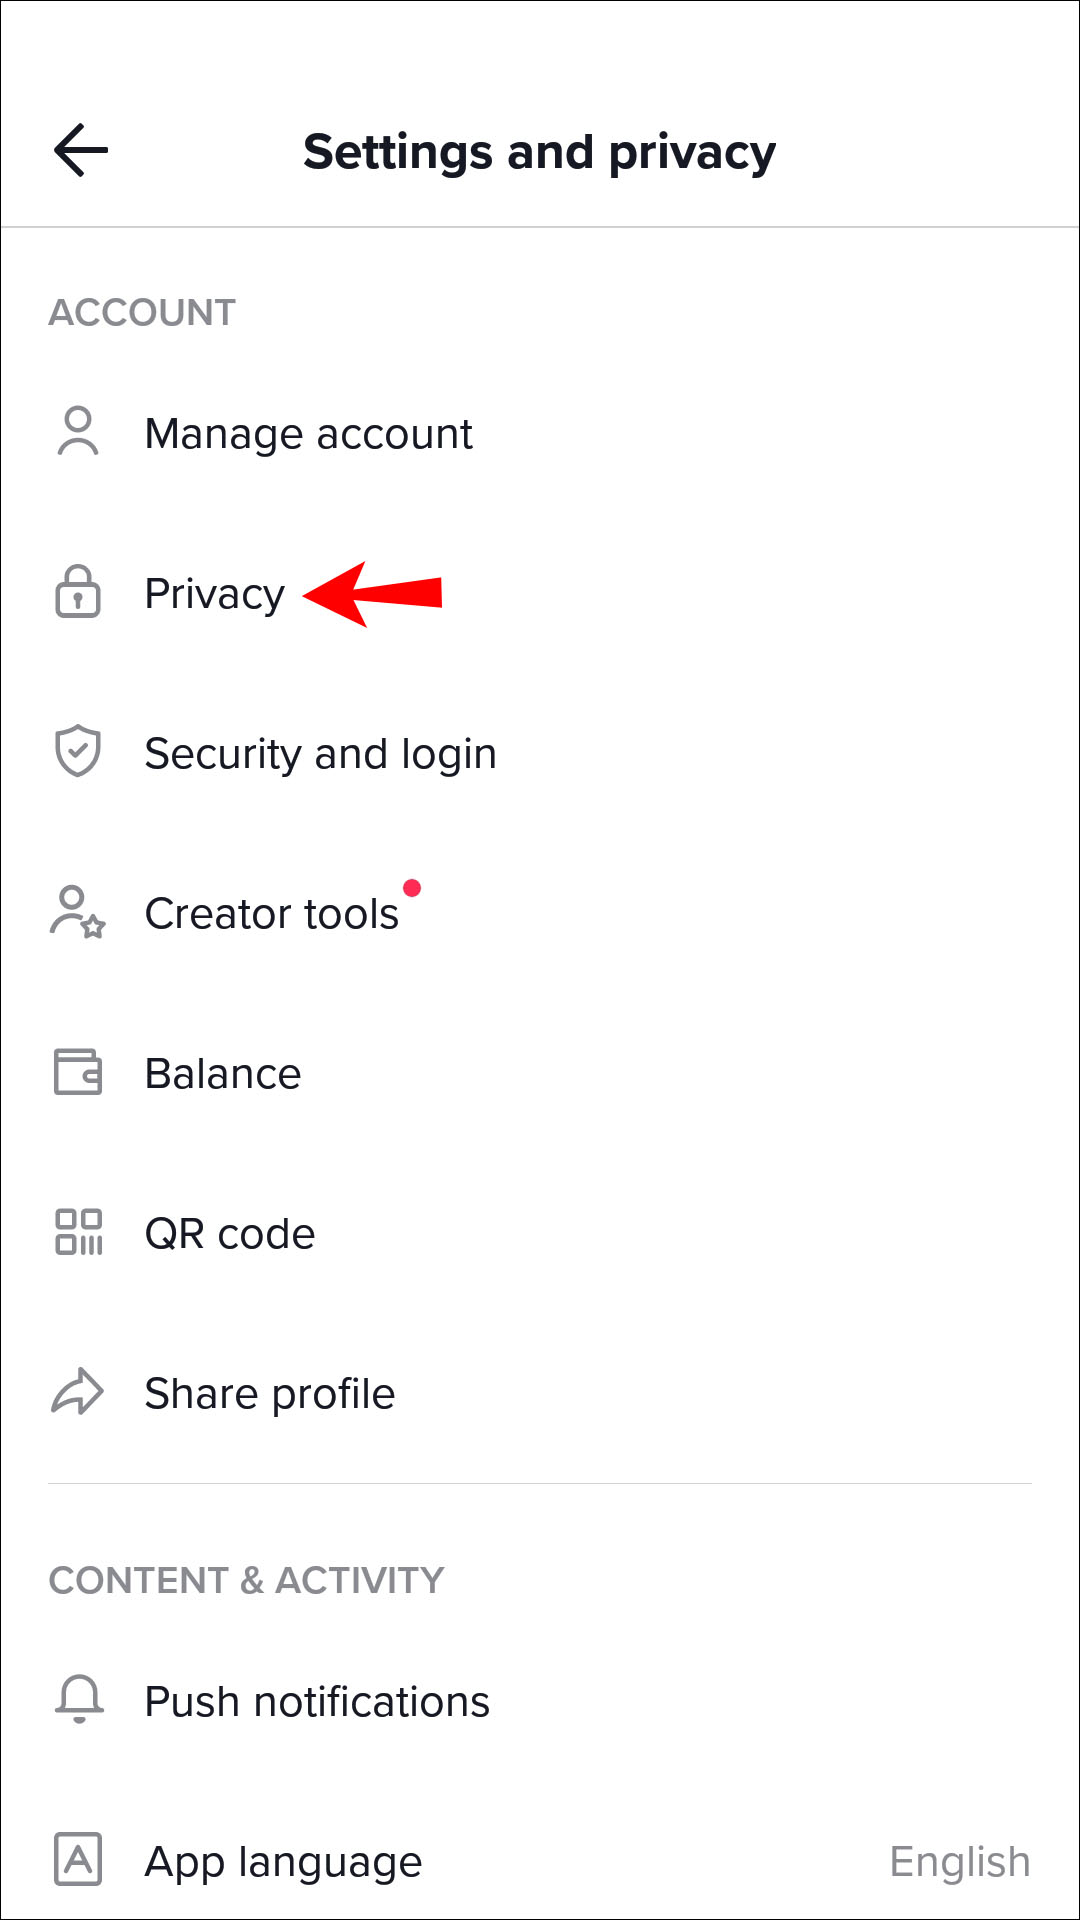Open Push notifications settings

click(317, 1702)
